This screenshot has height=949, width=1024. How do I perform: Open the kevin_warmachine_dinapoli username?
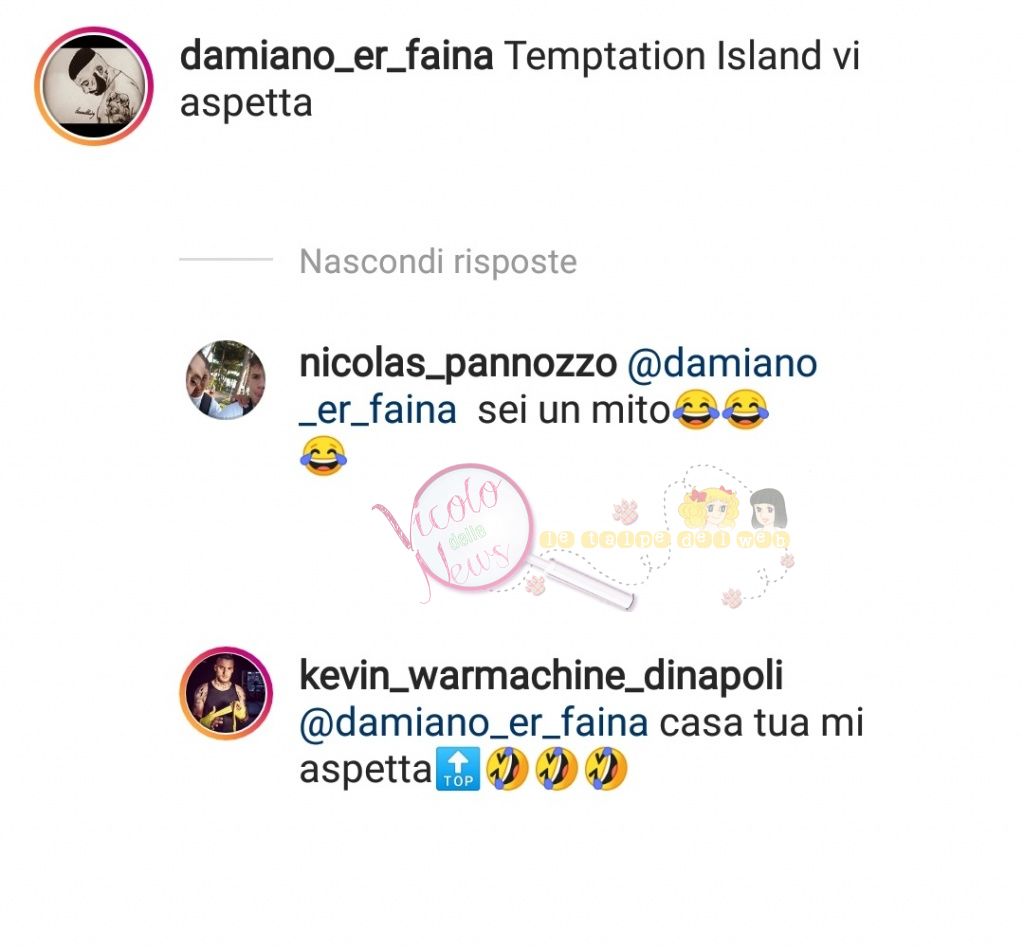(x=541, y=676)
